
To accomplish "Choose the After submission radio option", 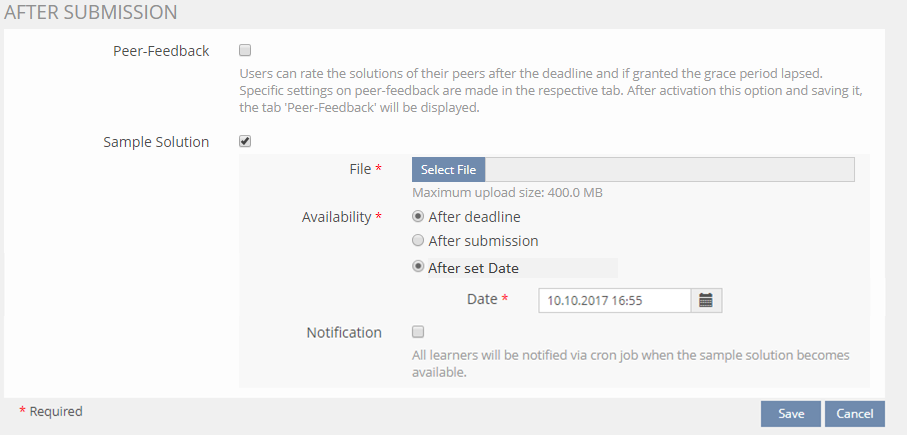I will point(419,240).
